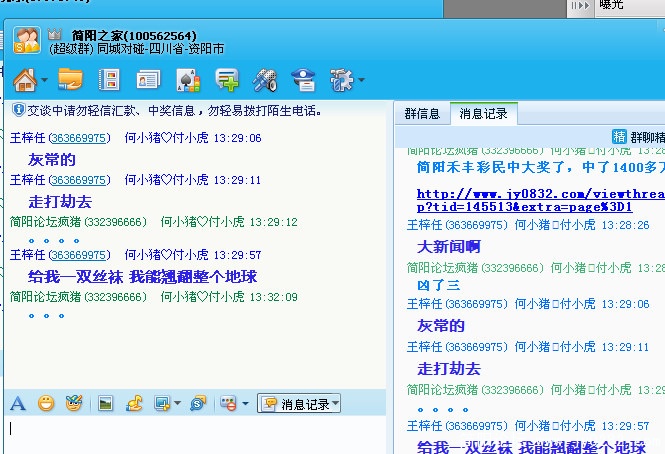Screen dimensions: 665x454
Task: Click 363669975 link at 13:29:06 message
Action: 79,138
